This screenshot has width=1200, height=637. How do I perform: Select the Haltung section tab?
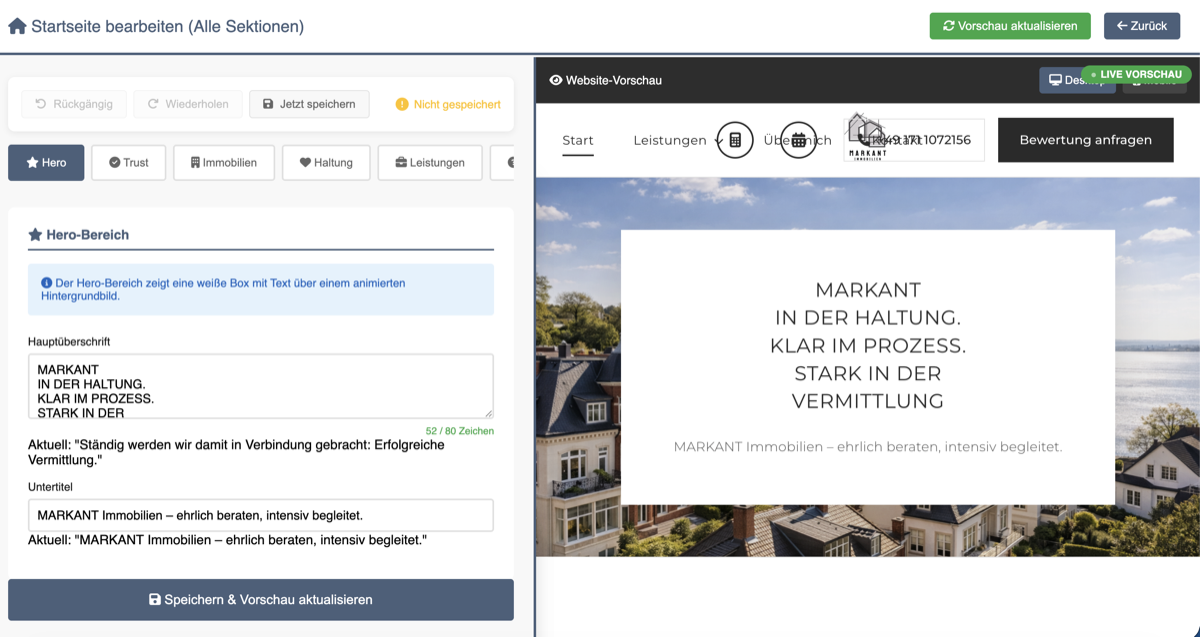coord(325,163)
